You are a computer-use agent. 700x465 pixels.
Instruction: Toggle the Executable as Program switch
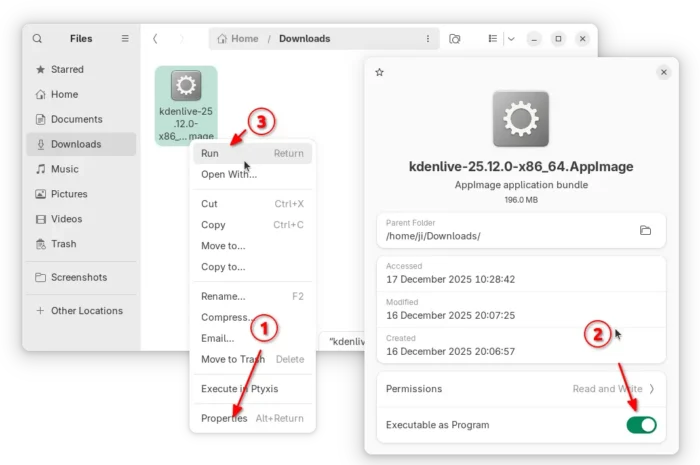(641, 425)
